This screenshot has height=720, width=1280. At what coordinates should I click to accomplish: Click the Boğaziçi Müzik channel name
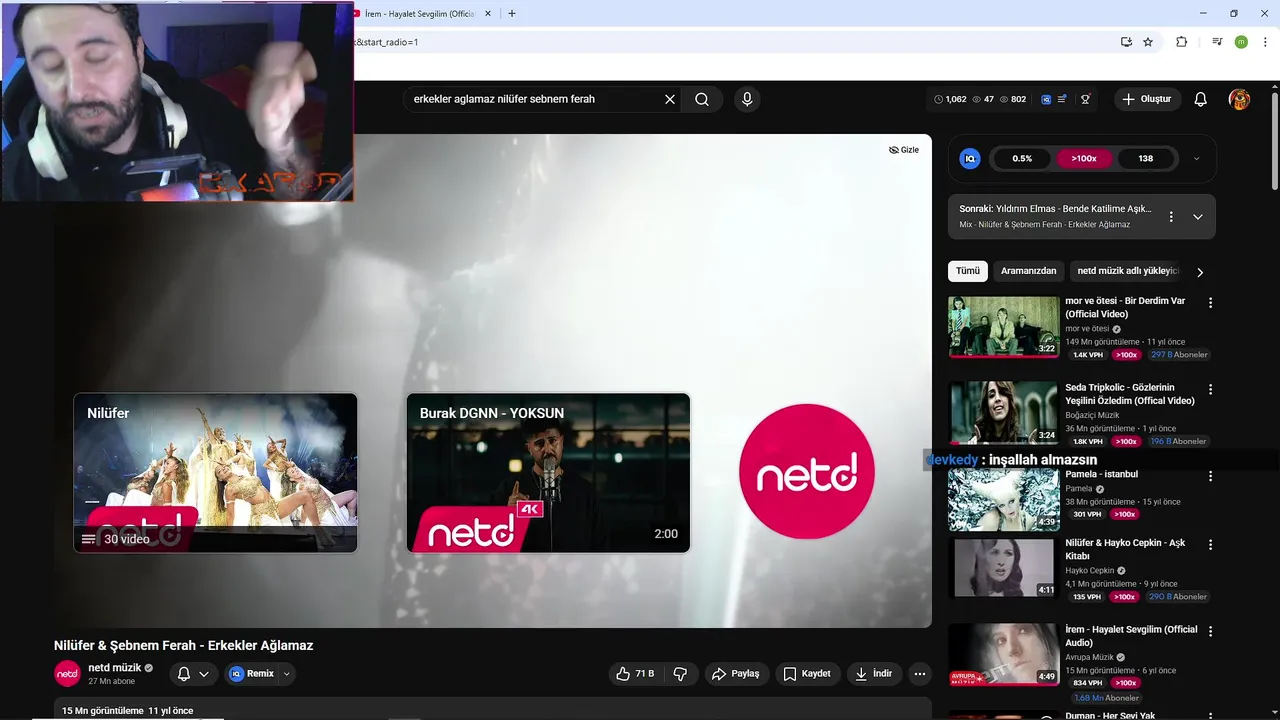(x=1092, y=415)
